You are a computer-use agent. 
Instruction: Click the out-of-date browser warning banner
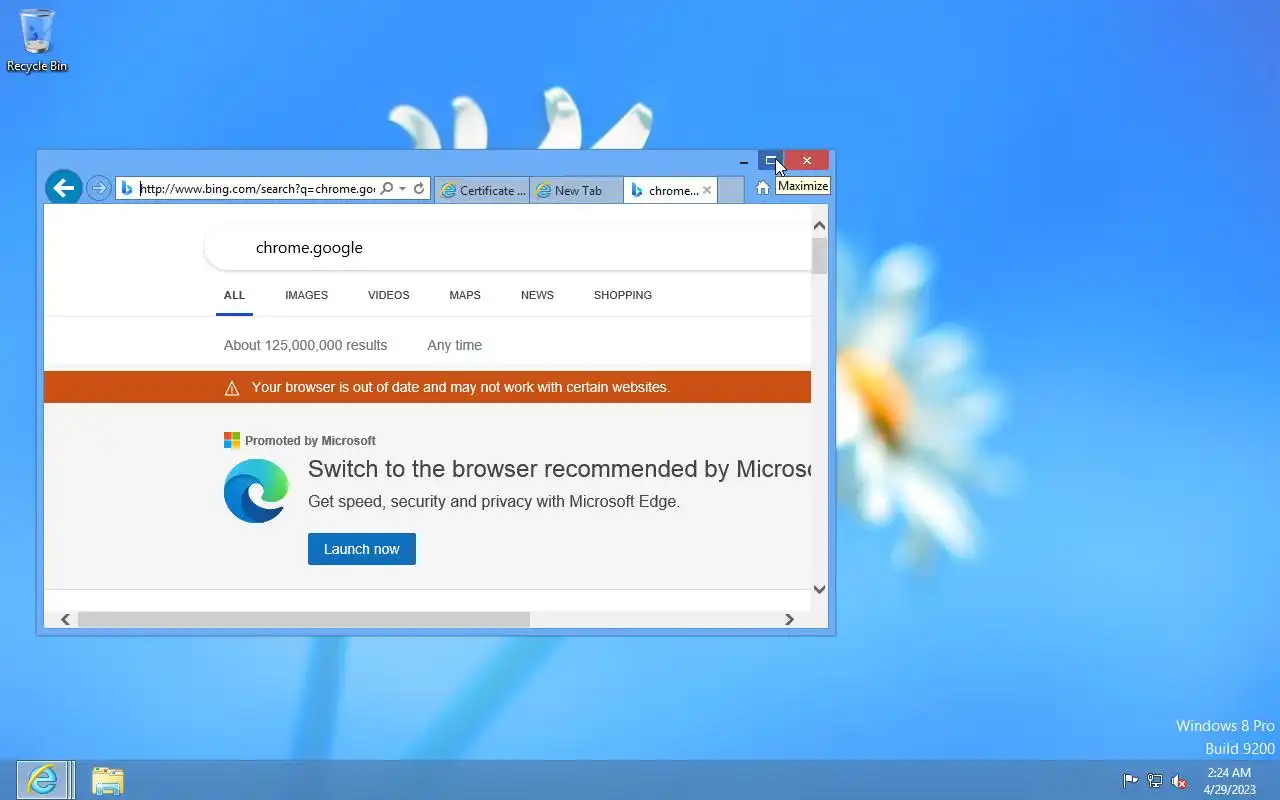coord(427,387)
